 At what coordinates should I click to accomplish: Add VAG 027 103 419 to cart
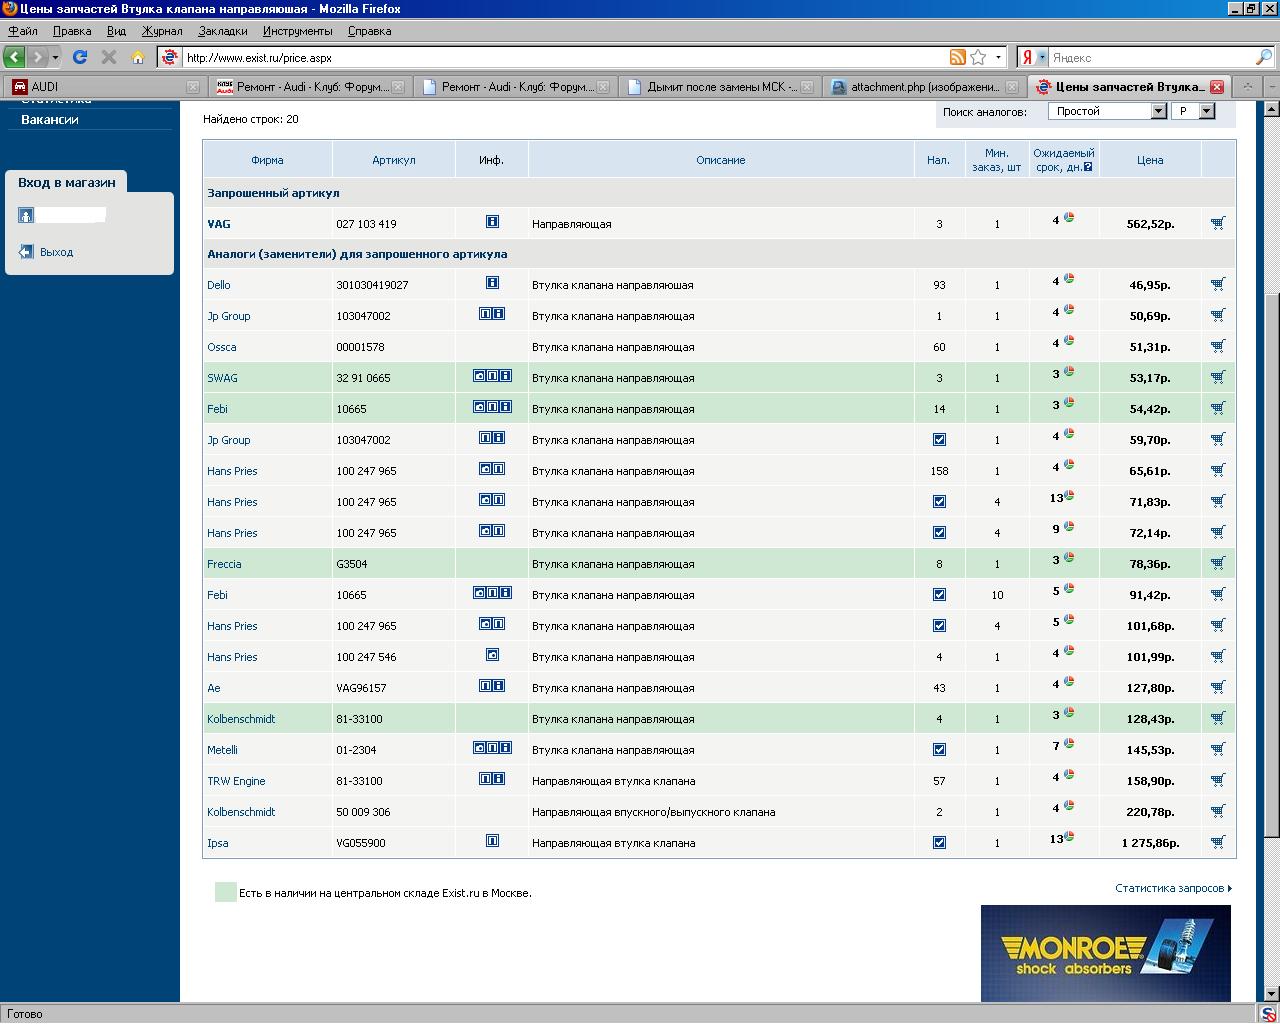1217,223
